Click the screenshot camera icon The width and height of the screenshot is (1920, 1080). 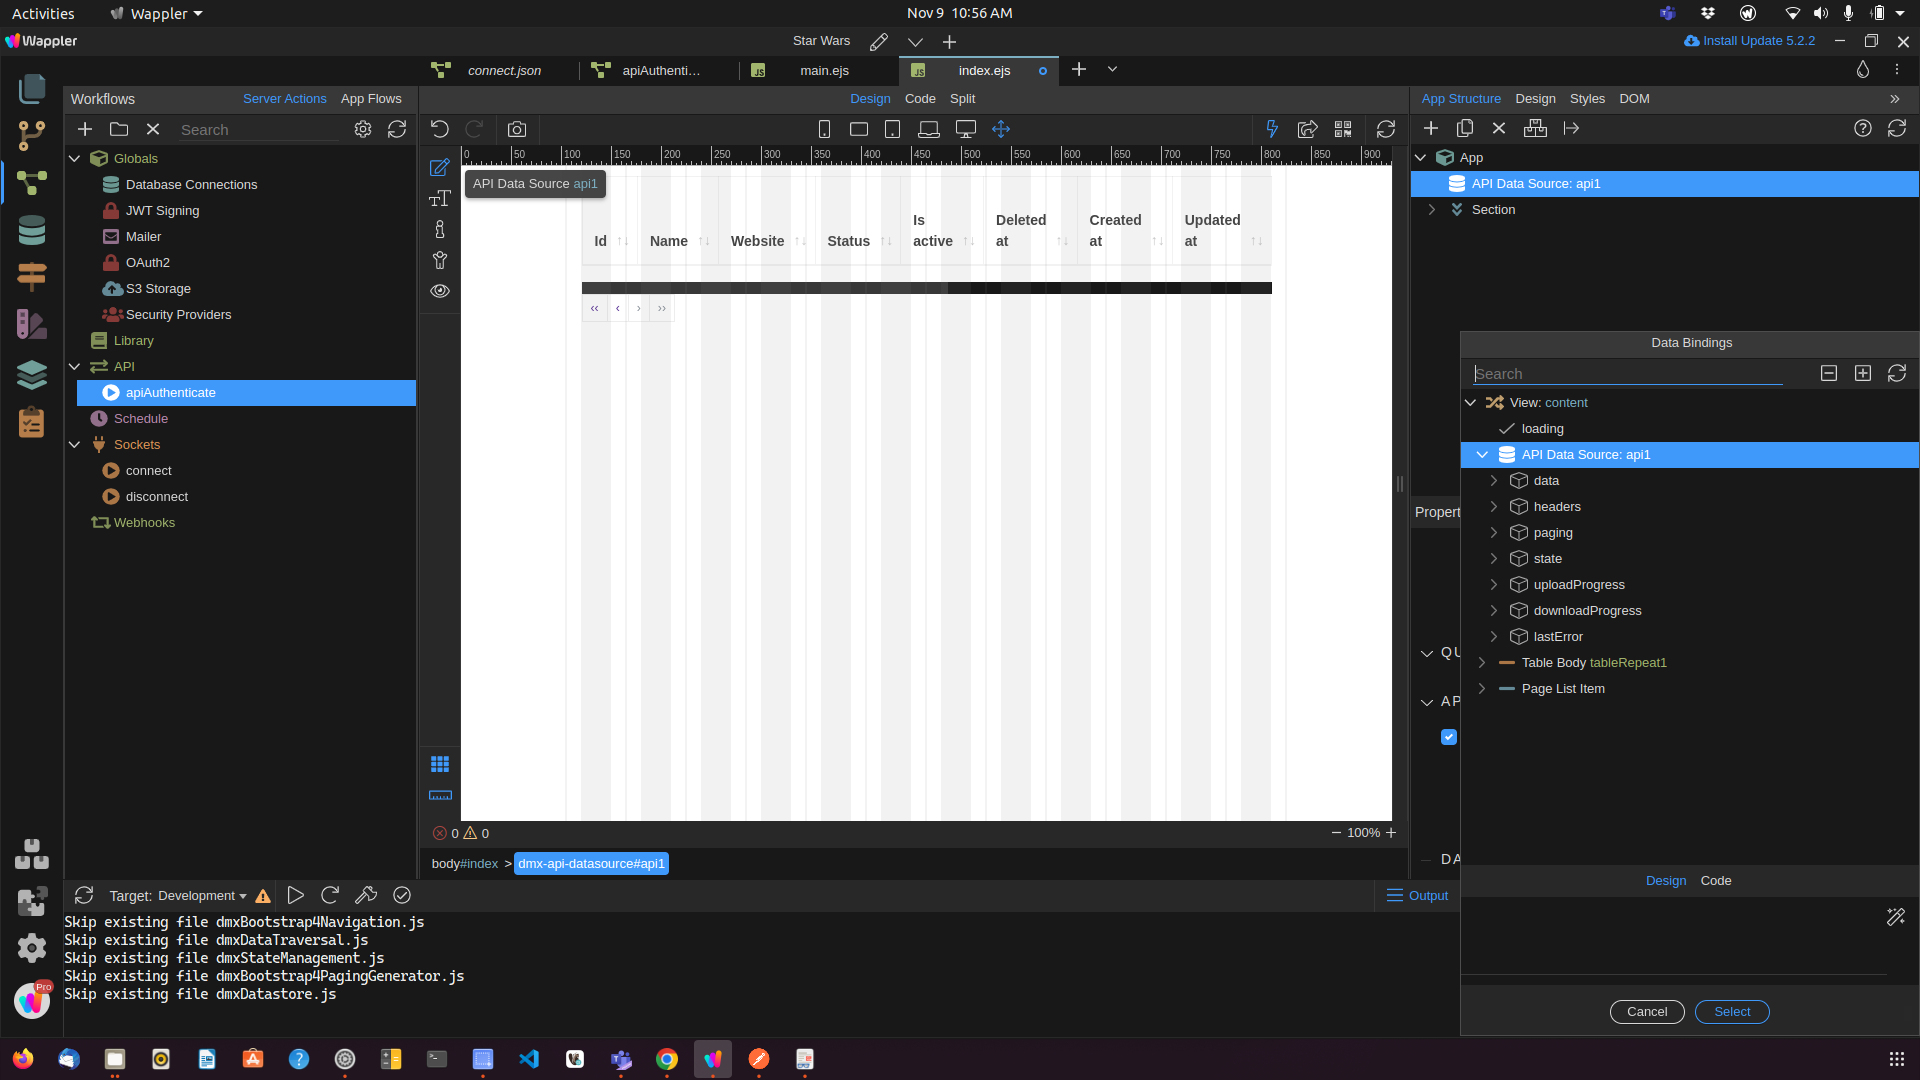[517, 129]
